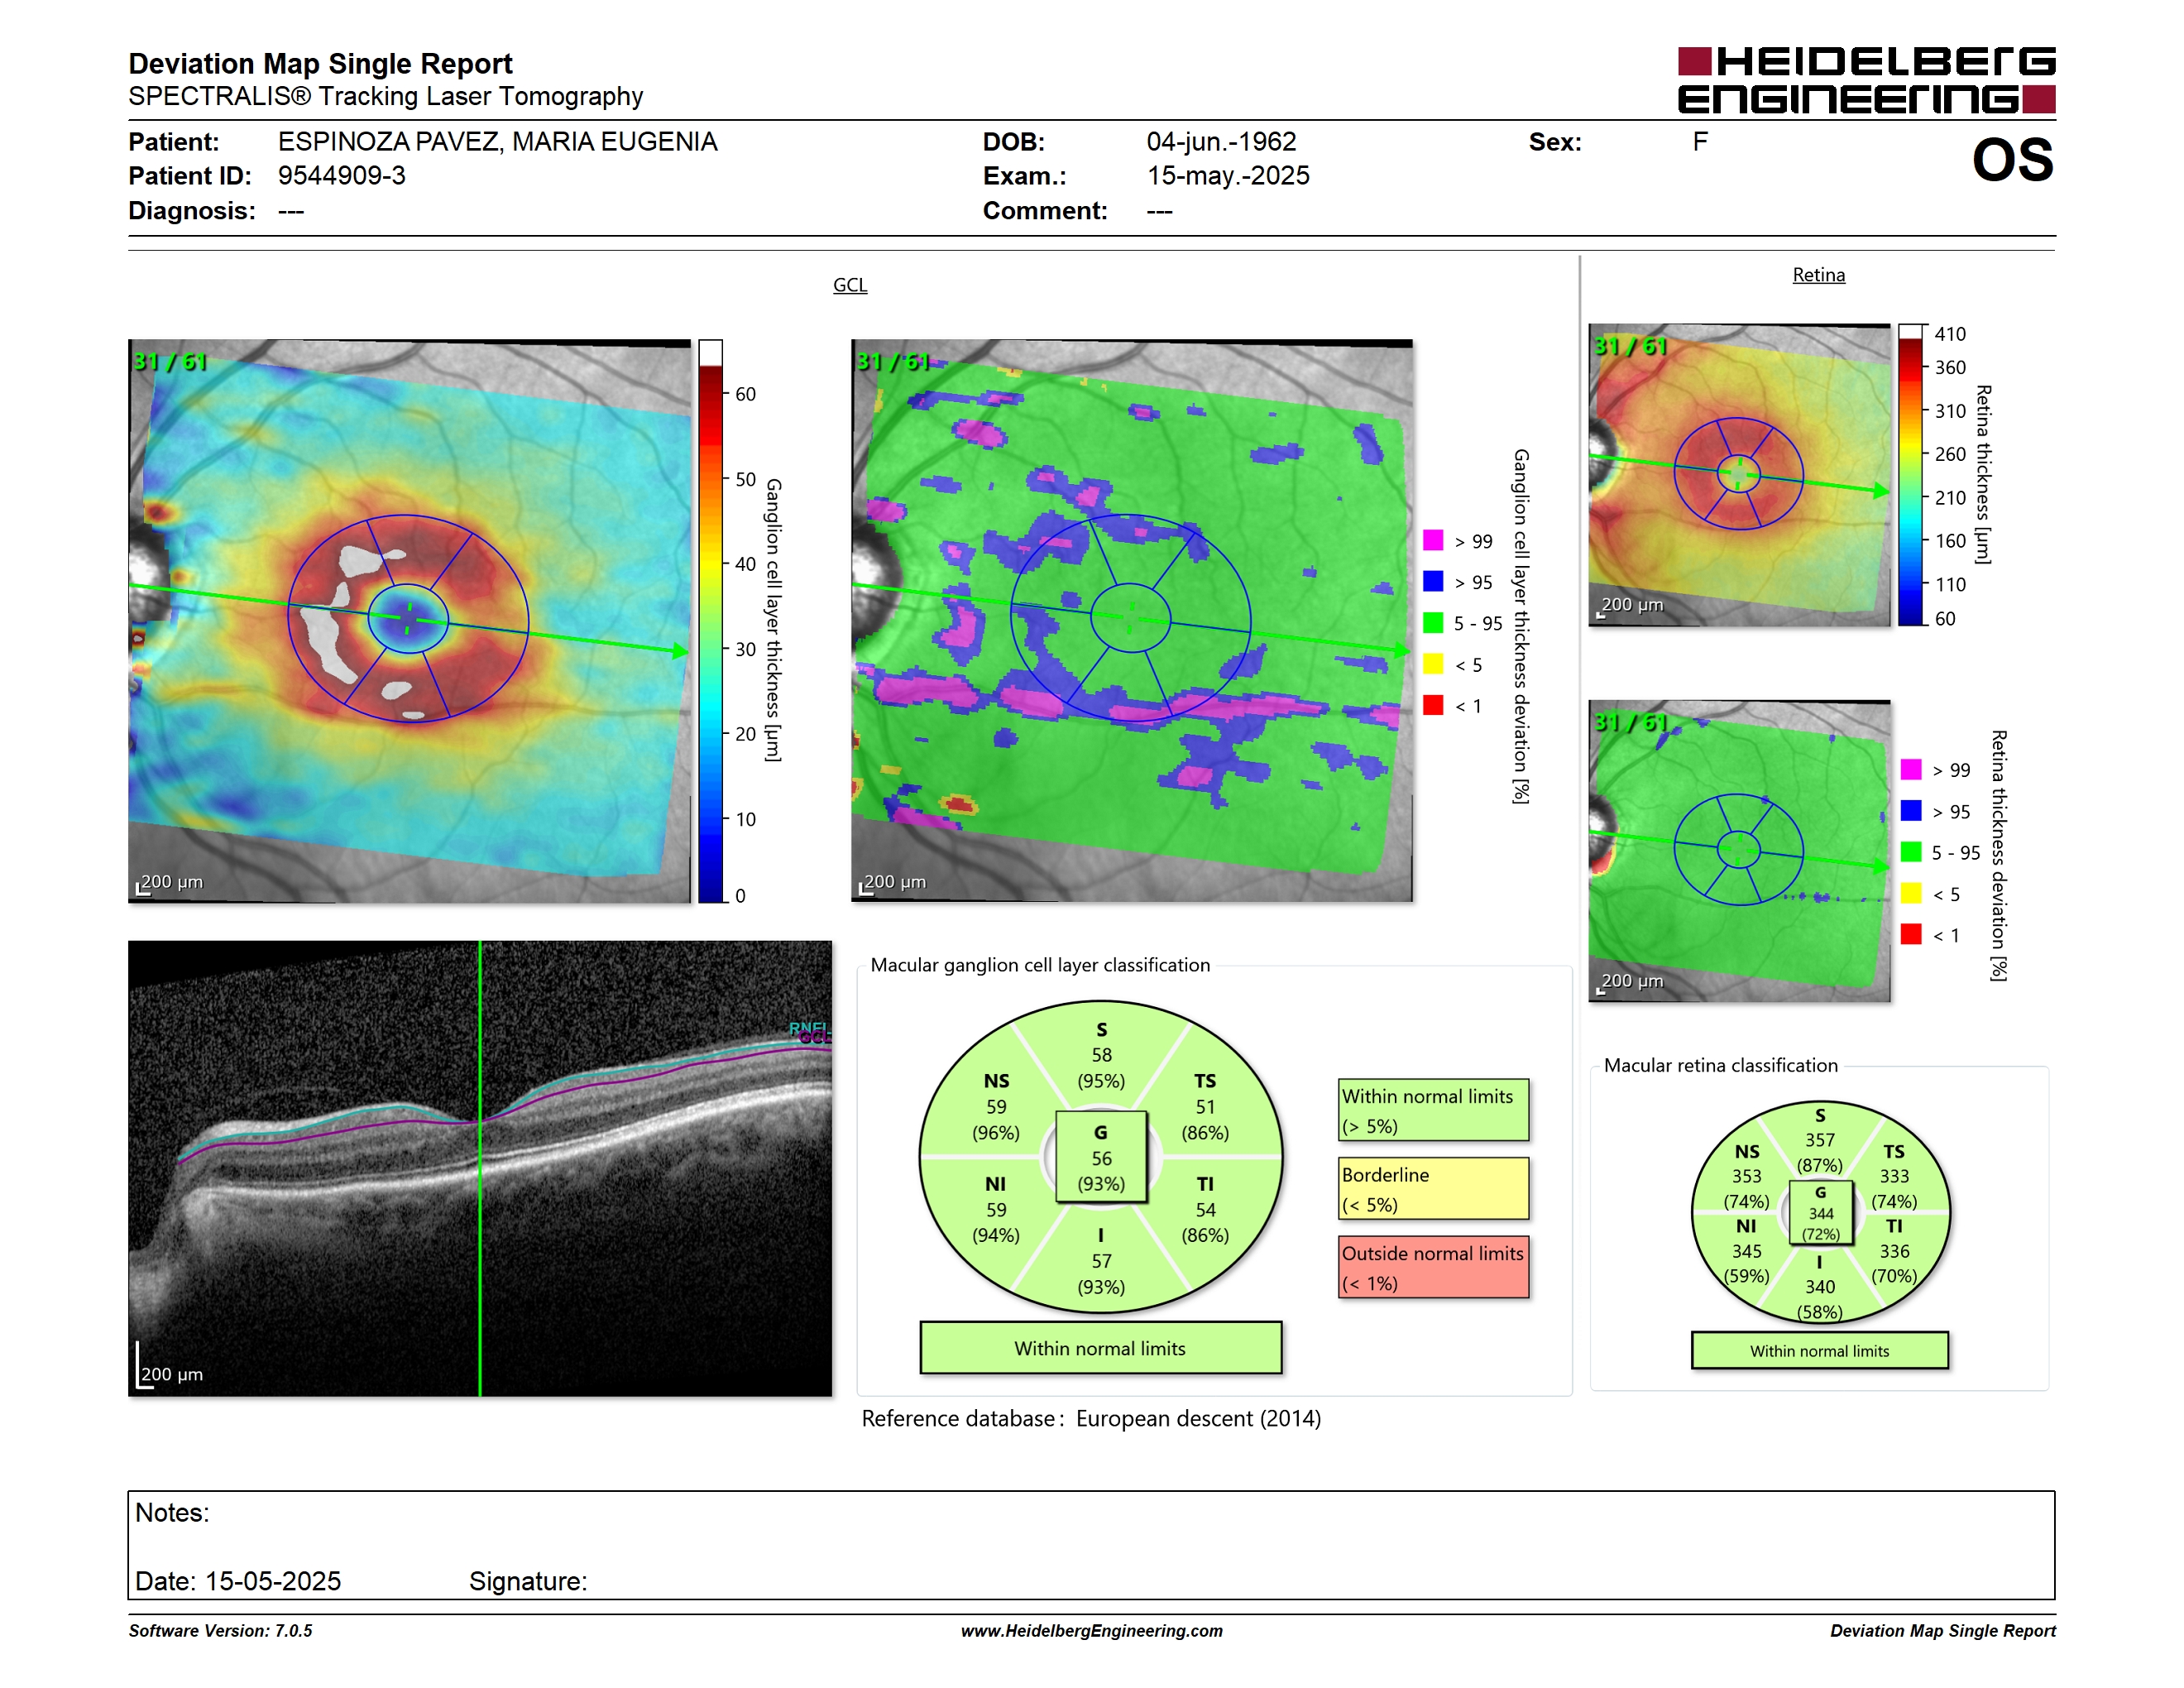Click the 'Date: 15-05-2025' entry in notes box
2184x1688 pixels.
pos(238,1581)
